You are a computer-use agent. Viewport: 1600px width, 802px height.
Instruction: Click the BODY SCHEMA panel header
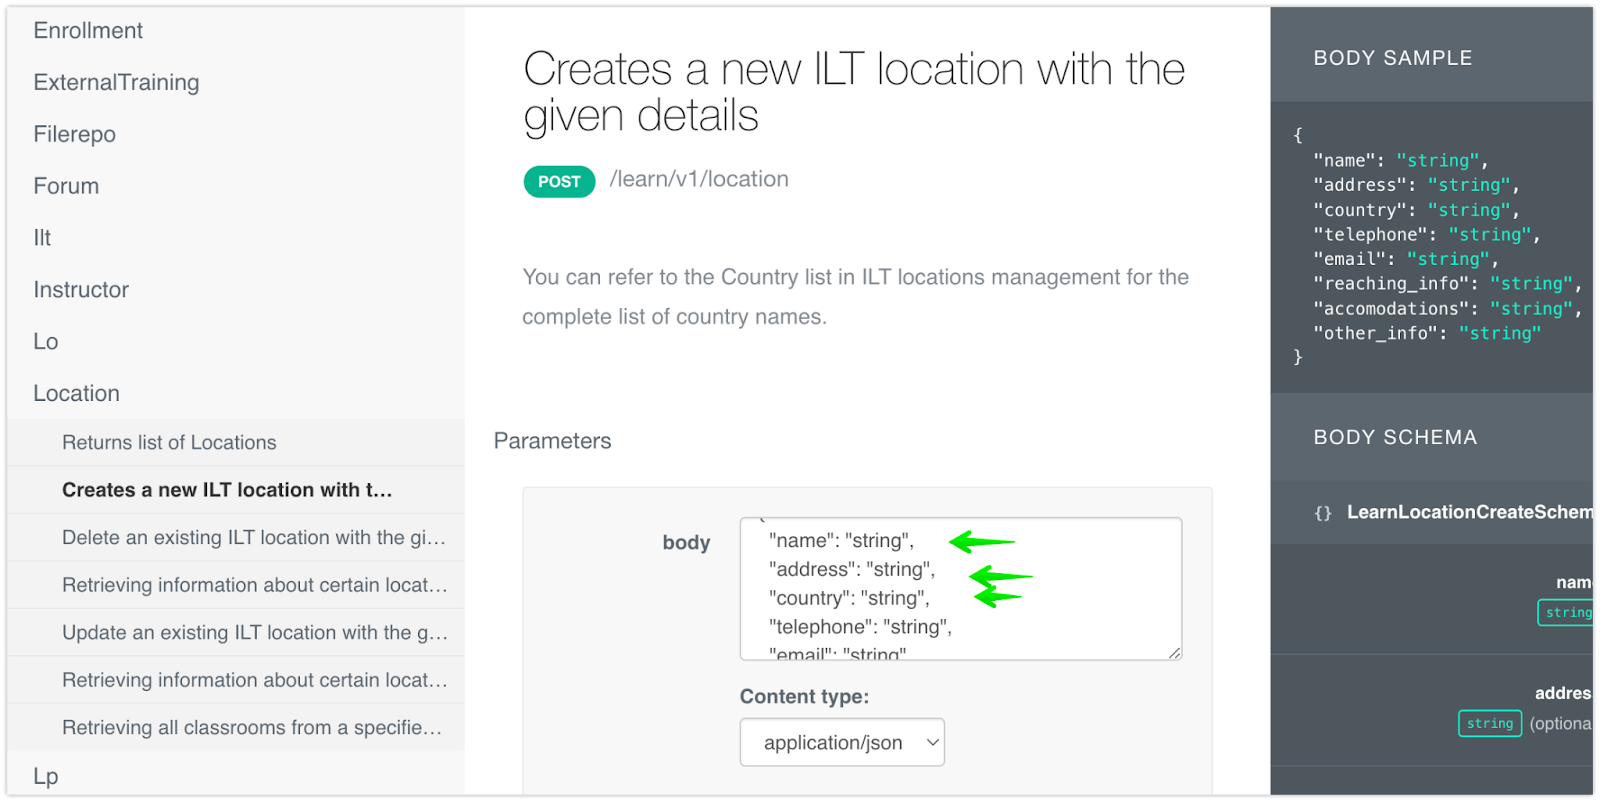1394,437
